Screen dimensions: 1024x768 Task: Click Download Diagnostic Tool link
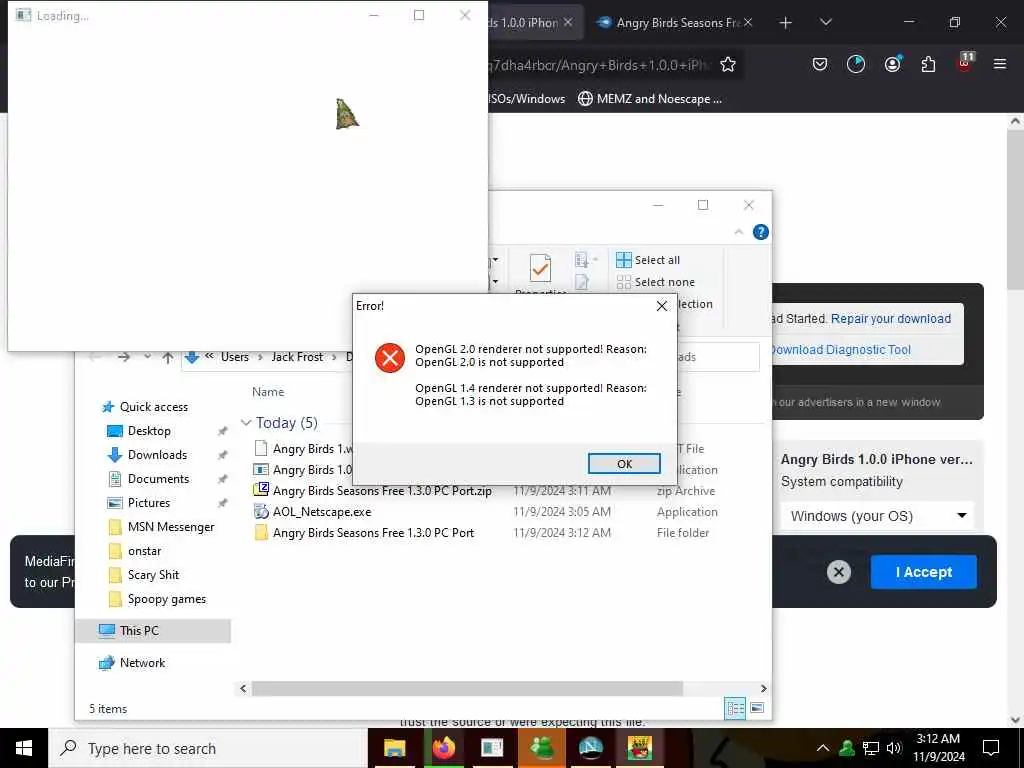[841, 350]
